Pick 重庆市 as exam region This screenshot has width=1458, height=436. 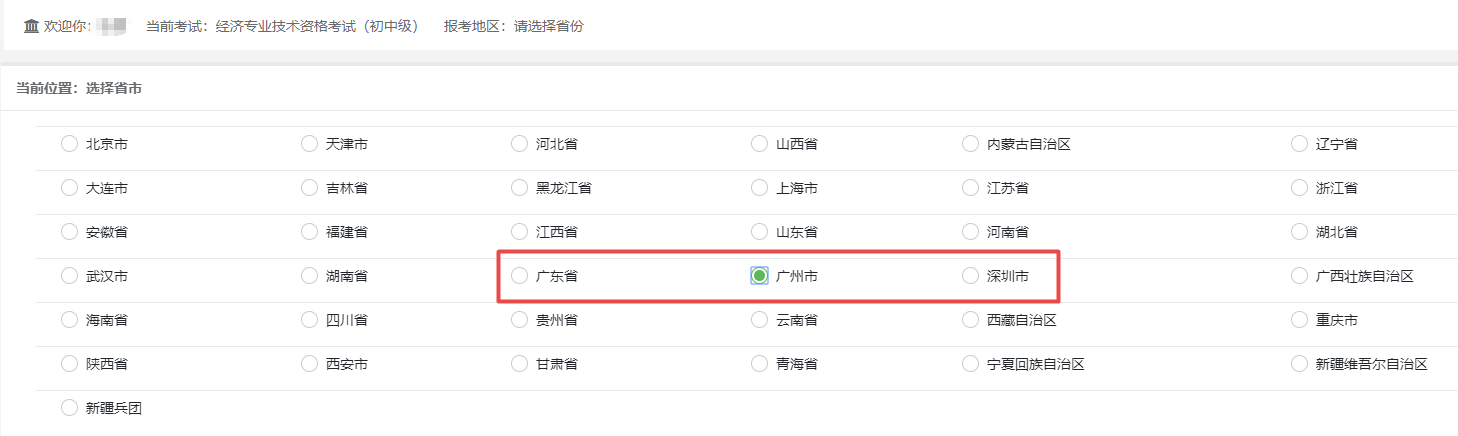pyautogui.click(x=1299, y=320)
